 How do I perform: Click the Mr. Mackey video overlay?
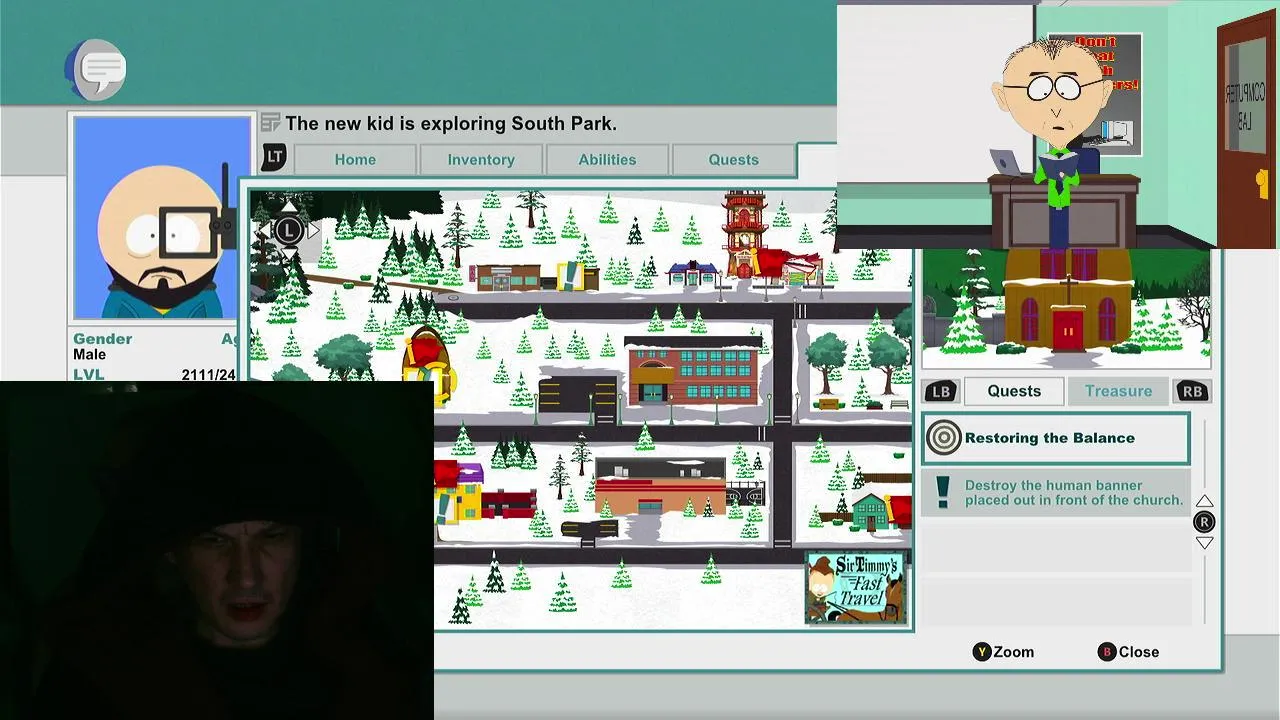point(1057,125)
